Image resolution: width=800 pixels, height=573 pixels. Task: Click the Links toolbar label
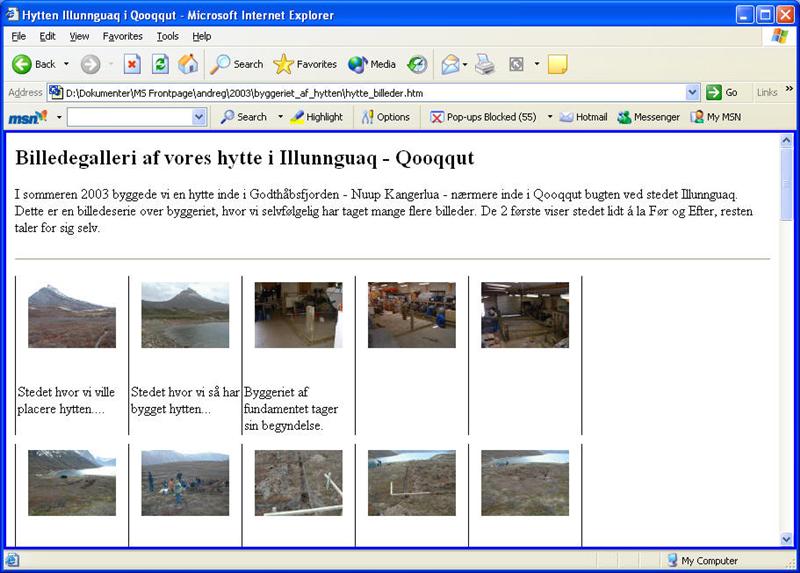coord(767,92)
